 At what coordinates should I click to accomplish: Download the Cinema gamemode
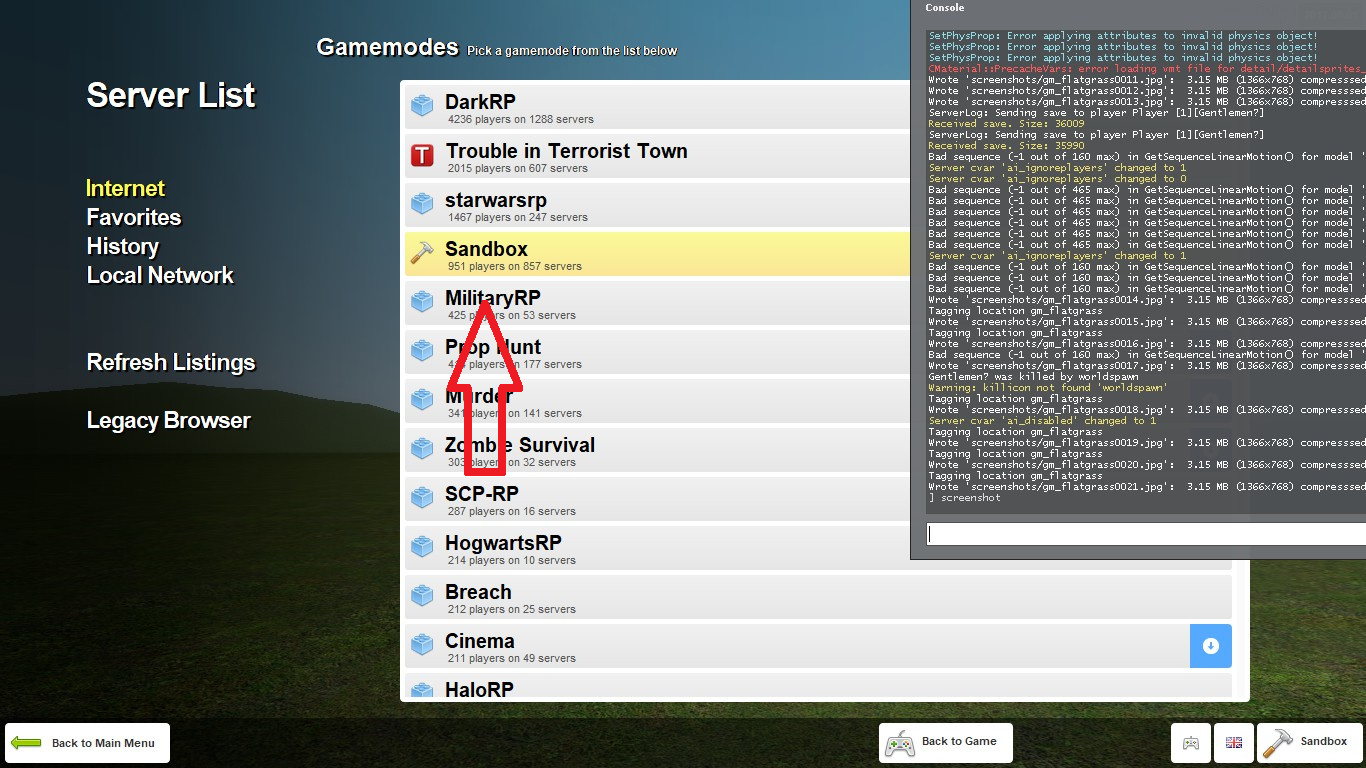click(x=1210, y=646)
